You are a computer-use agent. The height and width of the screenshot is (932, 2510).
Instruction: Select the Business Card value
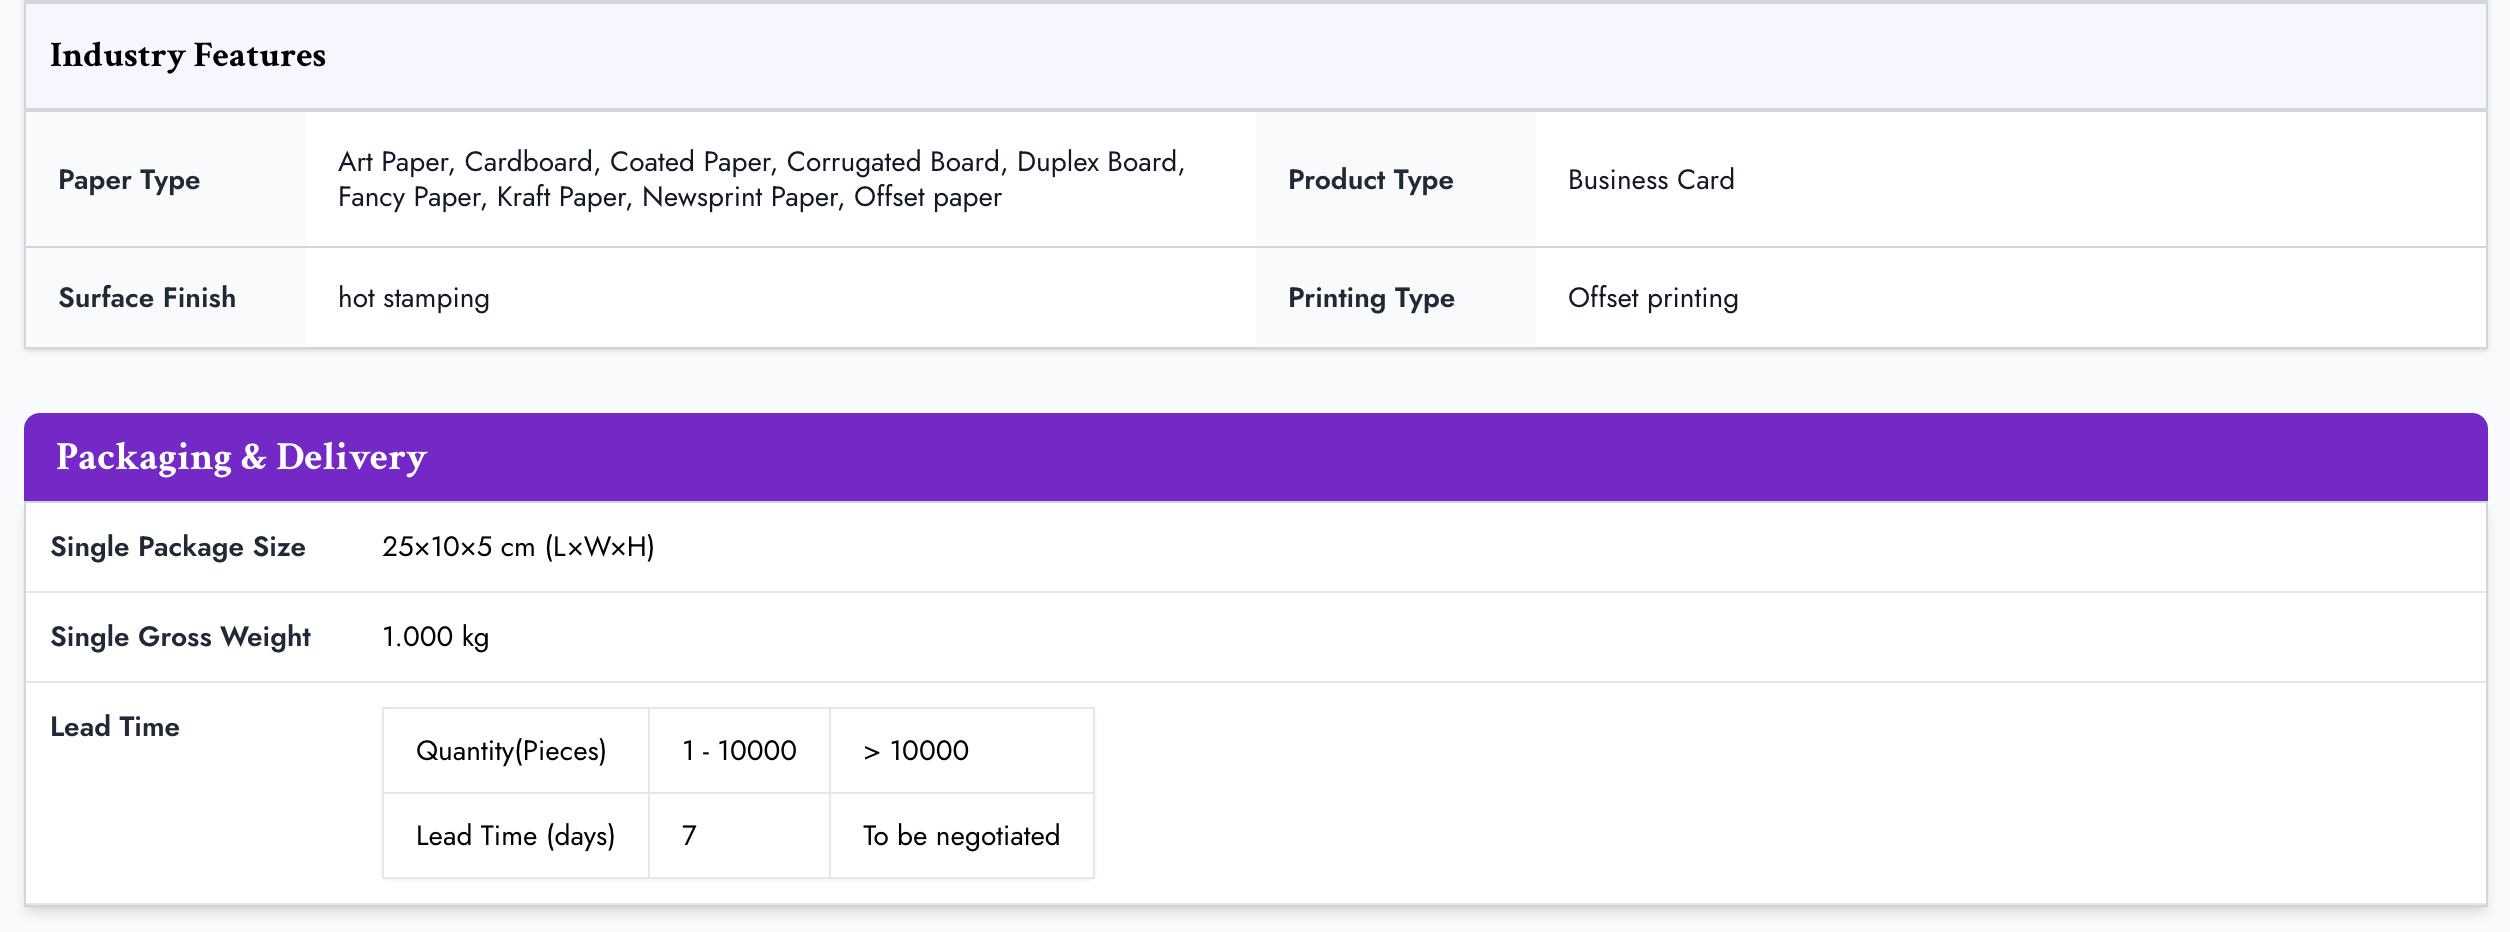click(x=1650, y=180)
